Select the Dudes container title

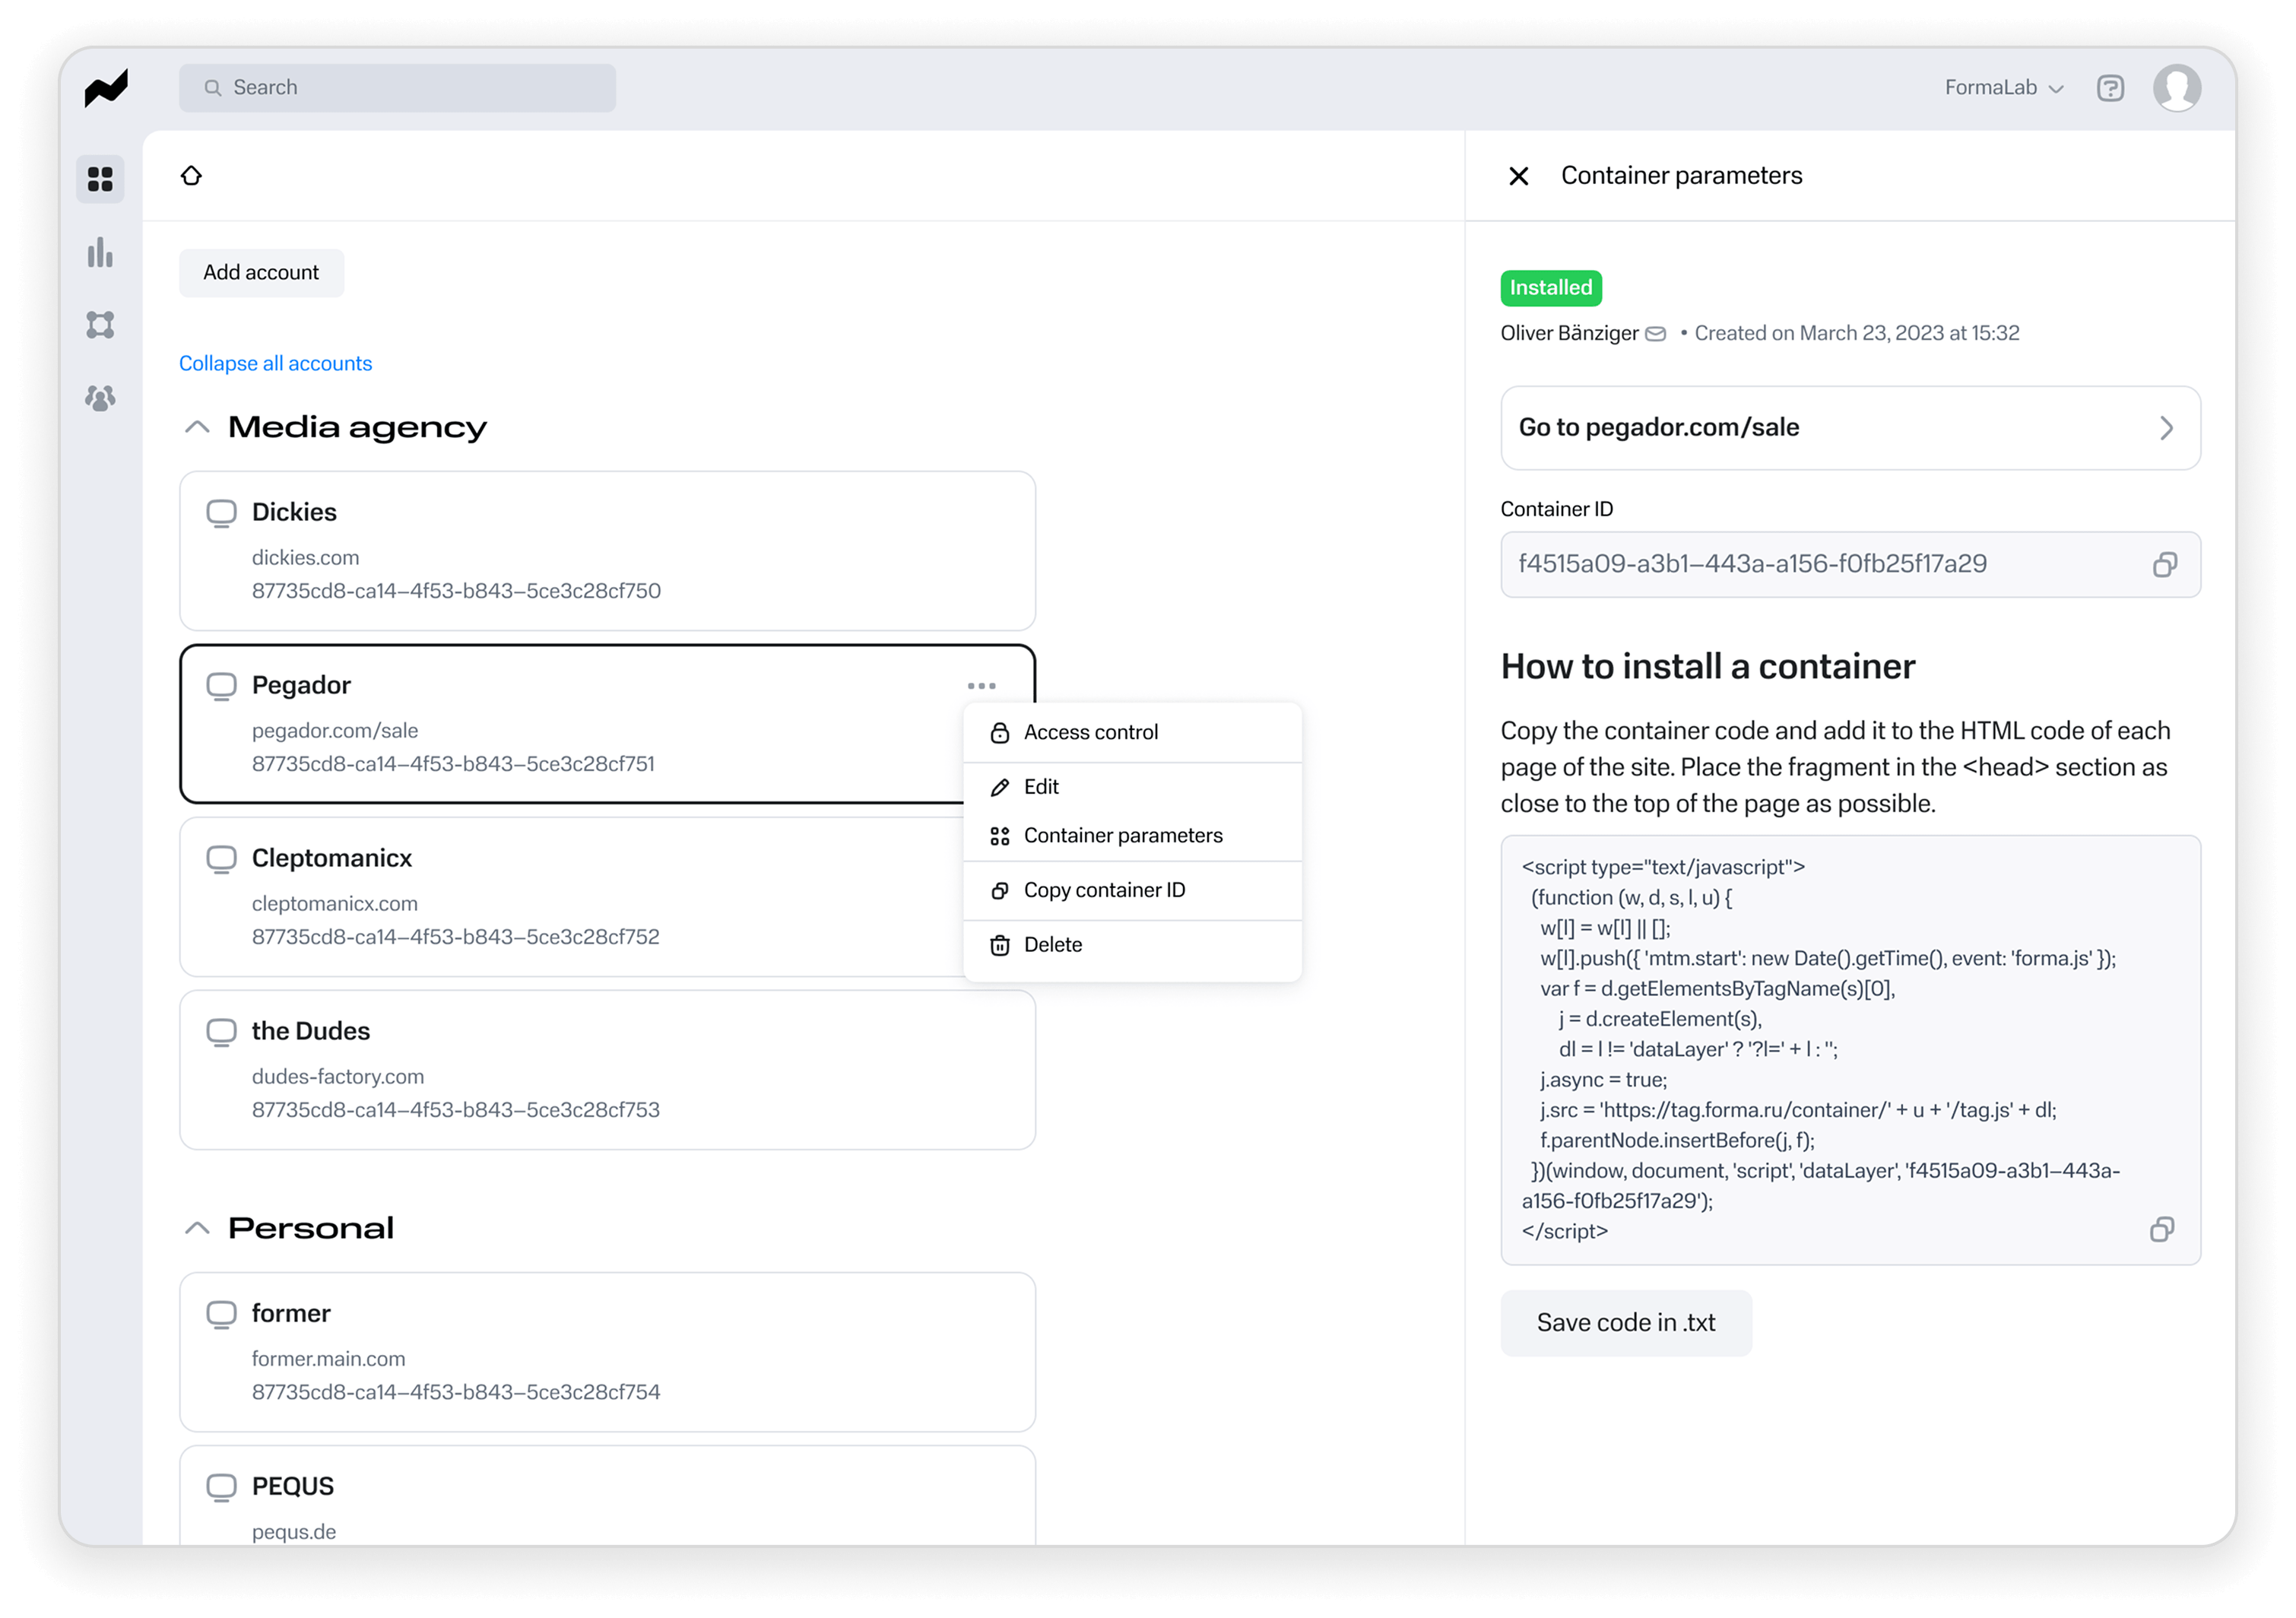tap(311, 1032)
